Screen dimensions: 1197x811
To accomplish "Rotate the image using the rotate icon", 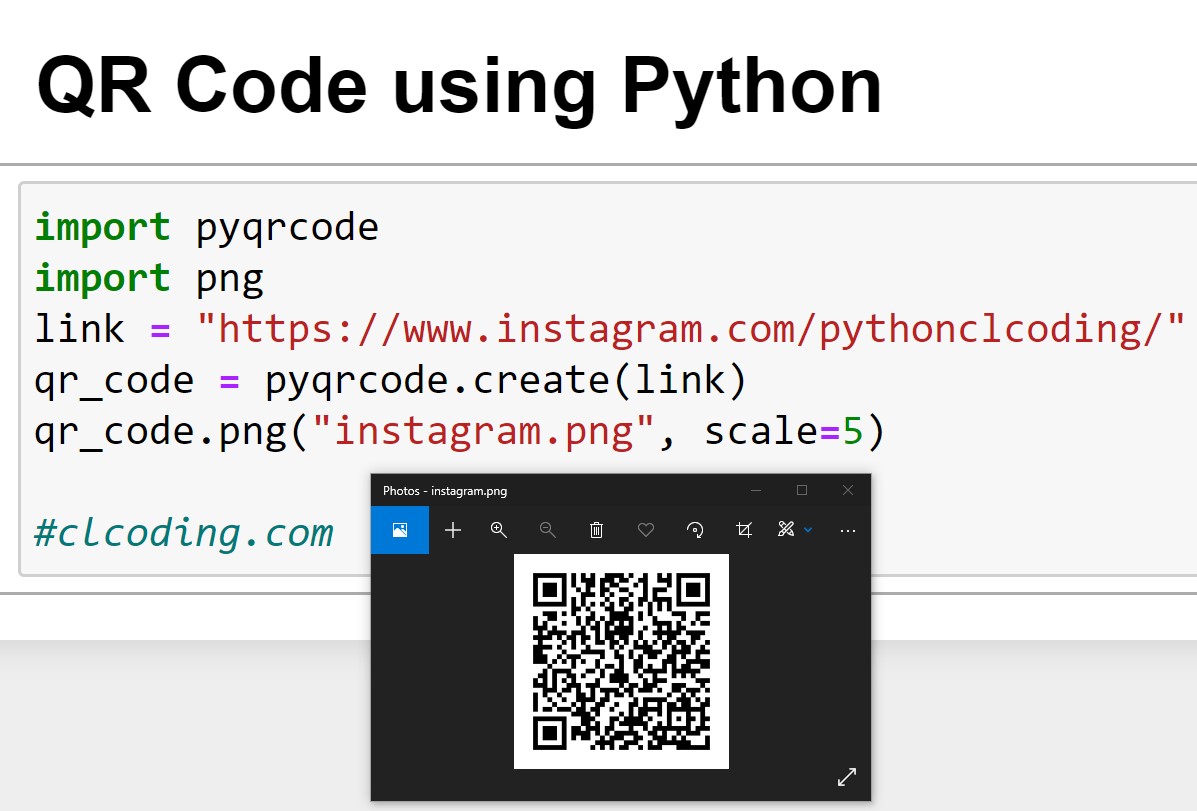I will [695, 530].
